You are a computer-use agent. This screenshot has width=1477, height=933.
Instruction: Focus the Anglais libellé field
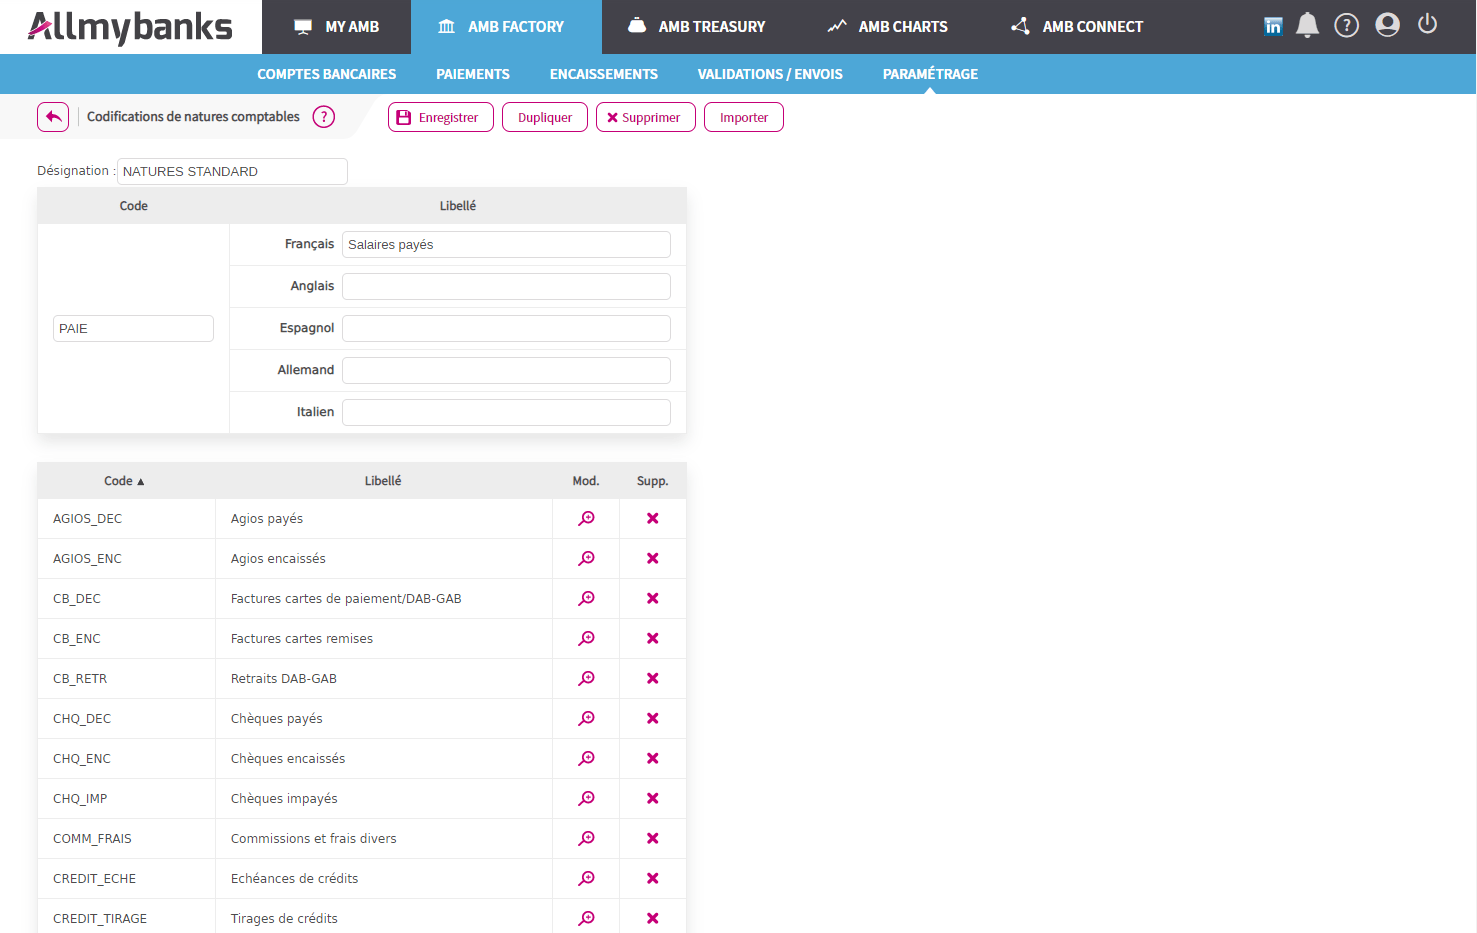[x=506, y=286]
